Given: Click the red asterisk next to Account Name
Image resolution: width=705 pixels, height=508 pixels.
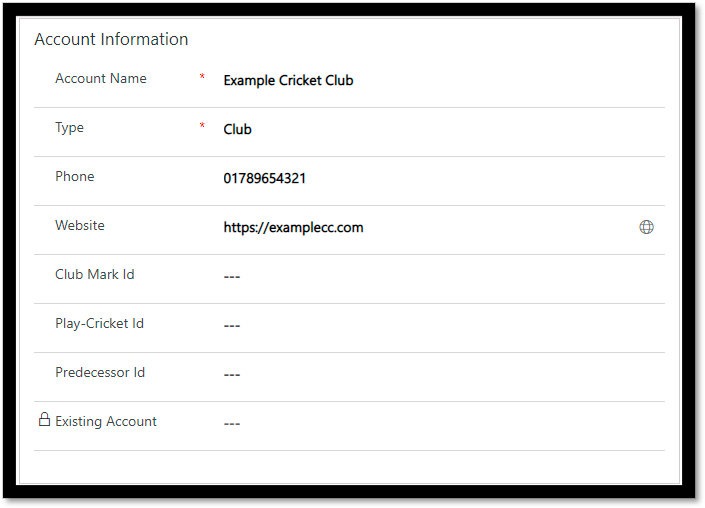Looking at the screenshot, I should 202,76.
